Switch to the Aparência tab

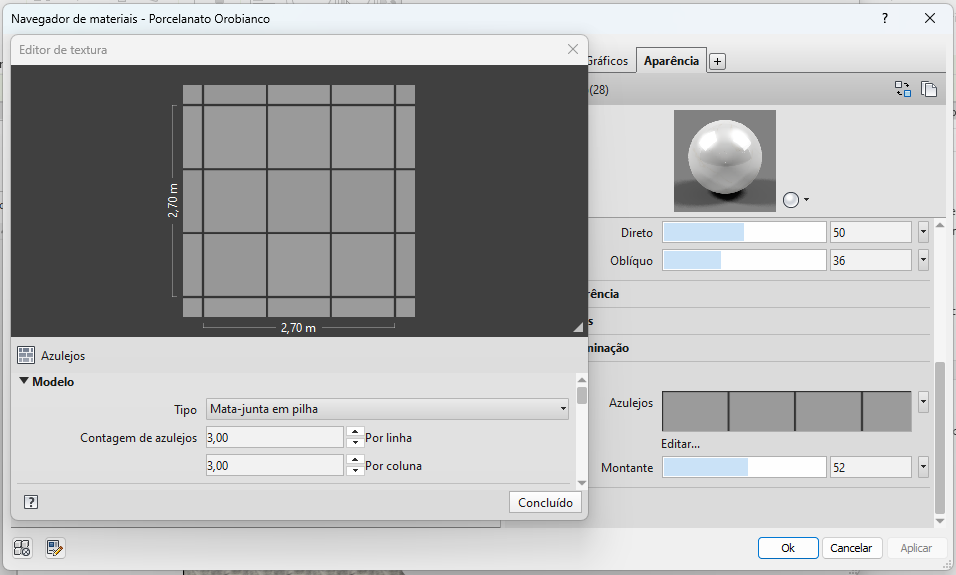pos(671,60)
